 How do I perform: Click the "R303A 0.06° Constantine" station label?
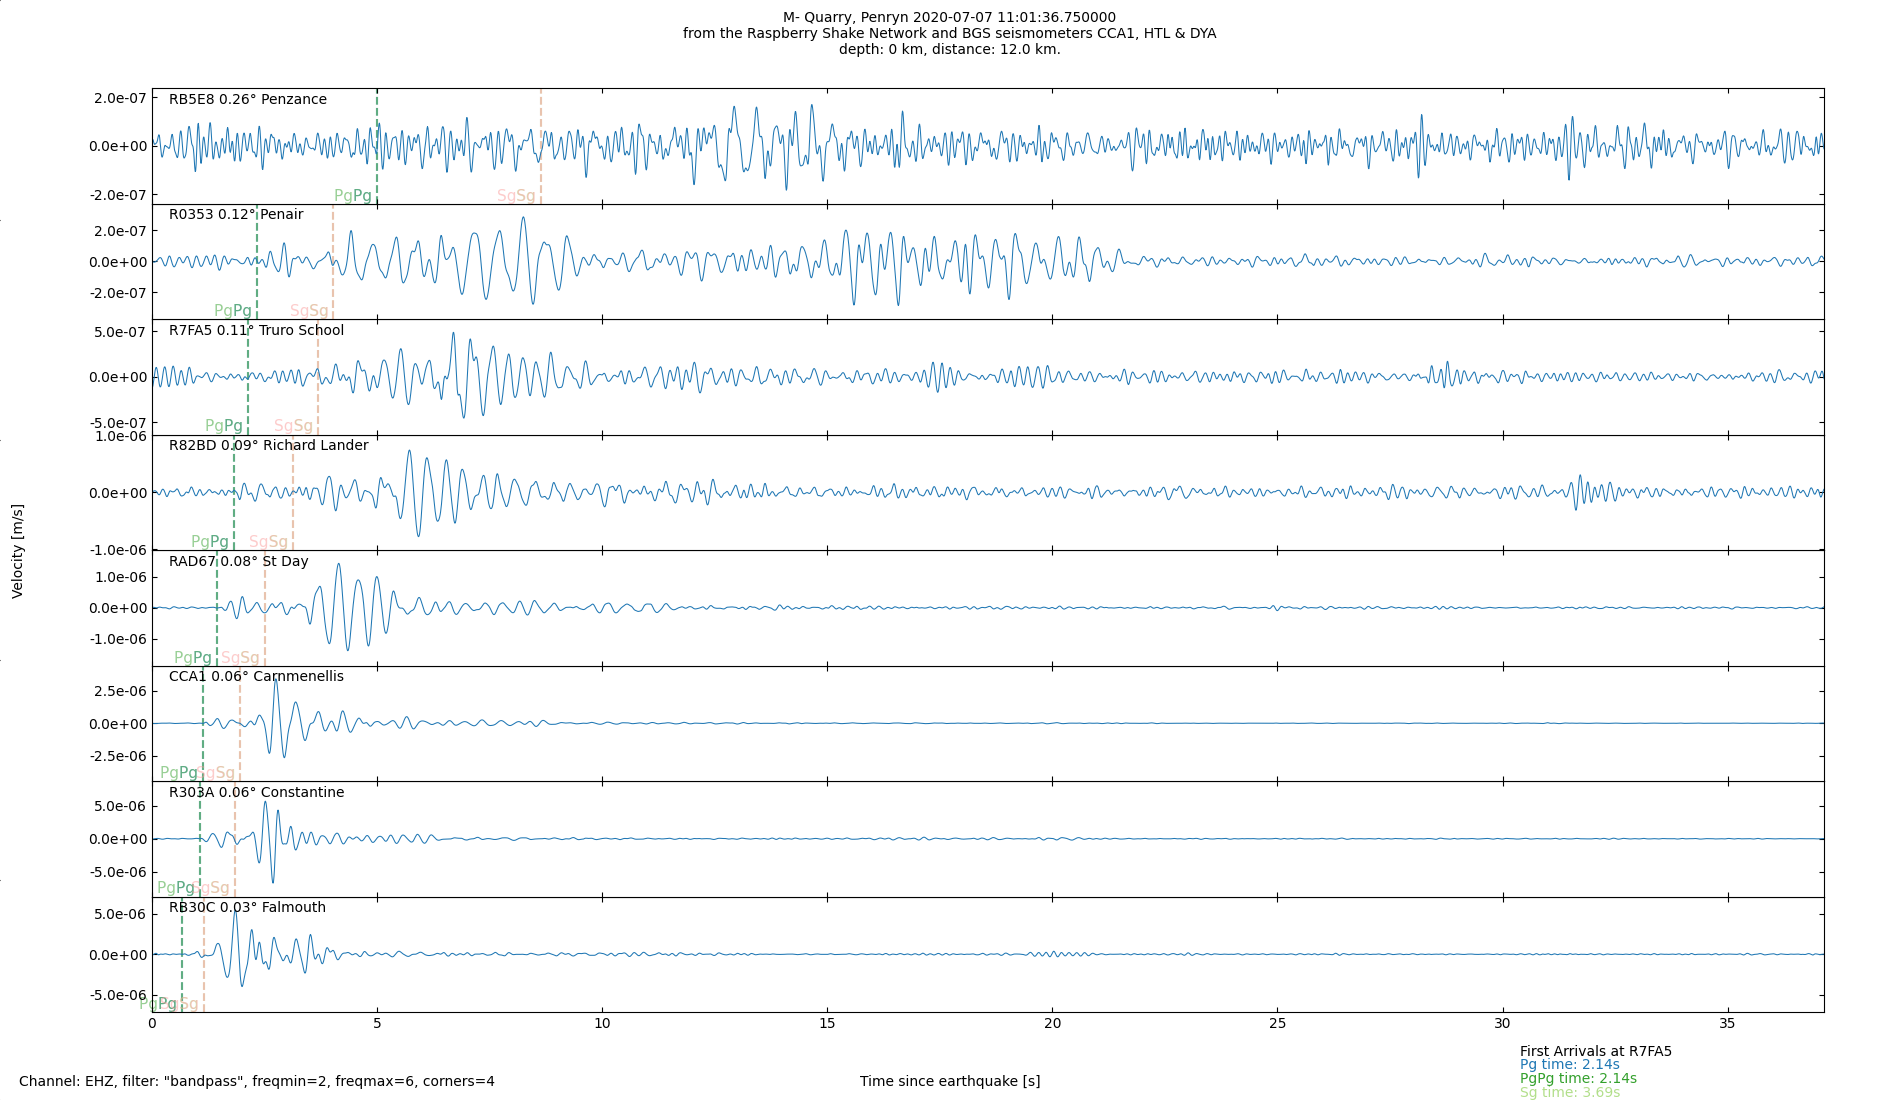pos(256,792)
